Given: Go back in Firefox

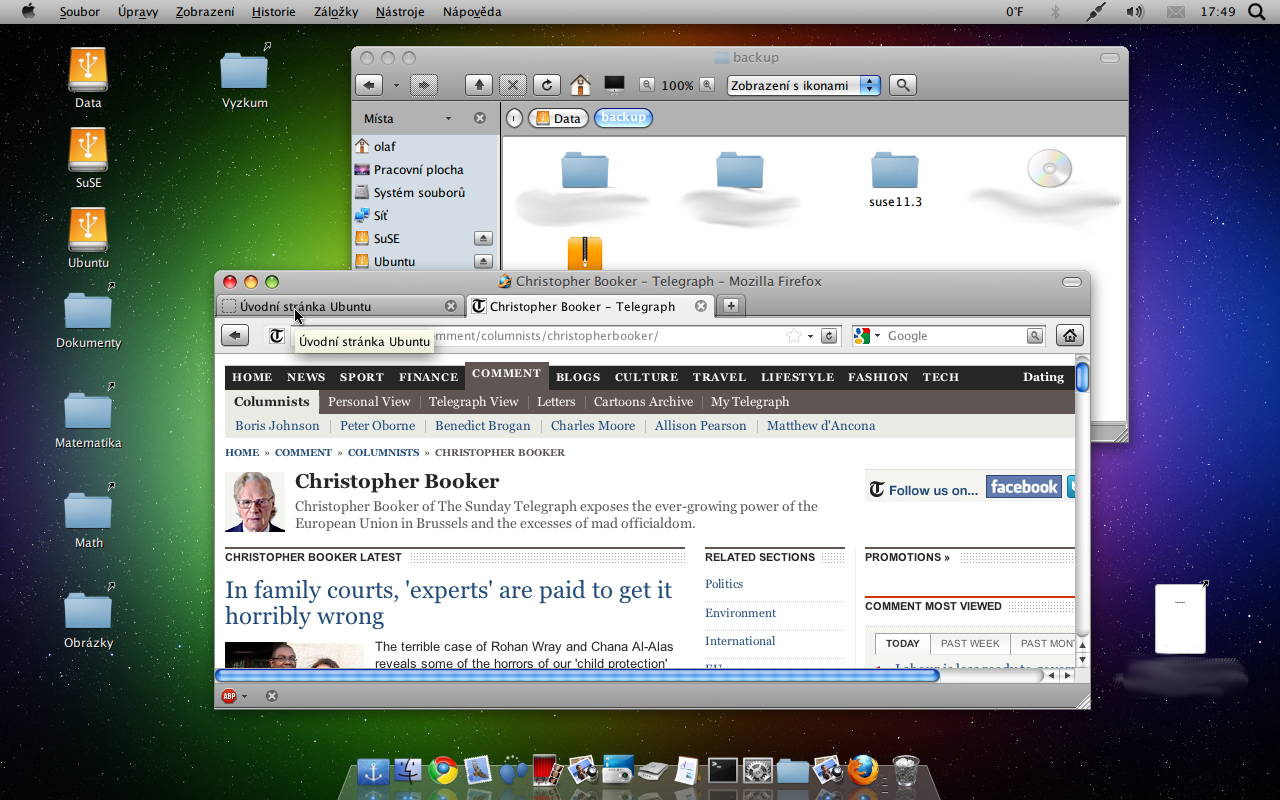Looking at the screenshot, I should [235, 335].
